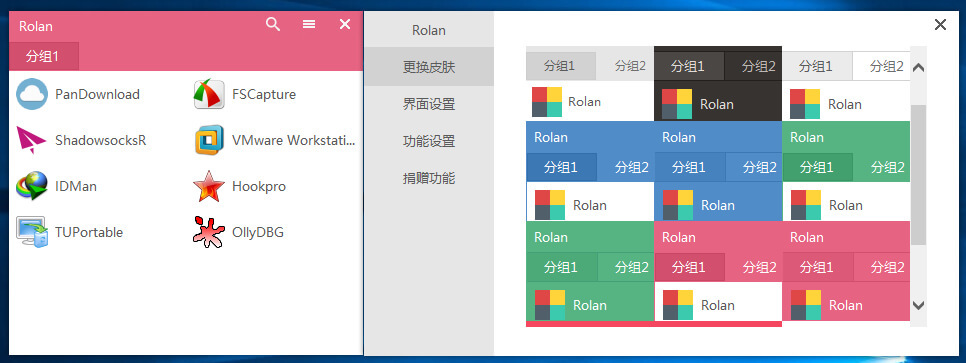This screenshot has height=363, width=966.
Task: Select the all-blue skin thumbnail
Action: coord(718,171)
